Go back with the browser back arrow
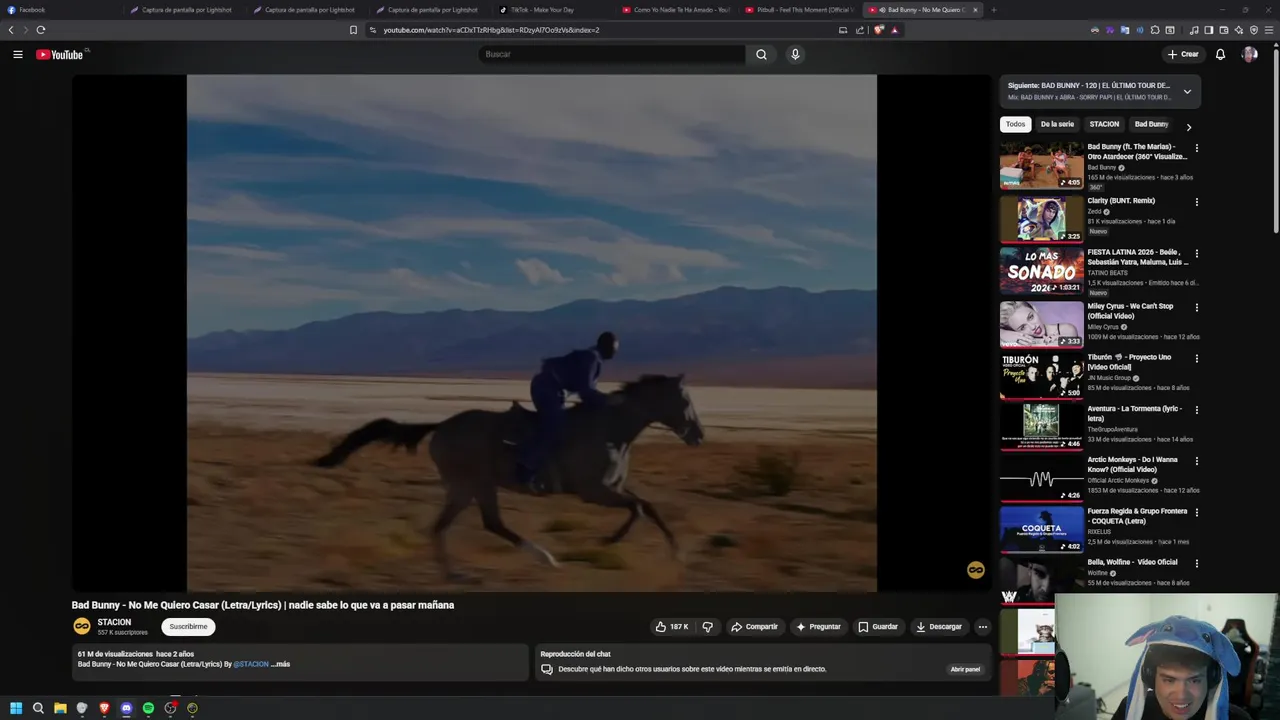 11,30
